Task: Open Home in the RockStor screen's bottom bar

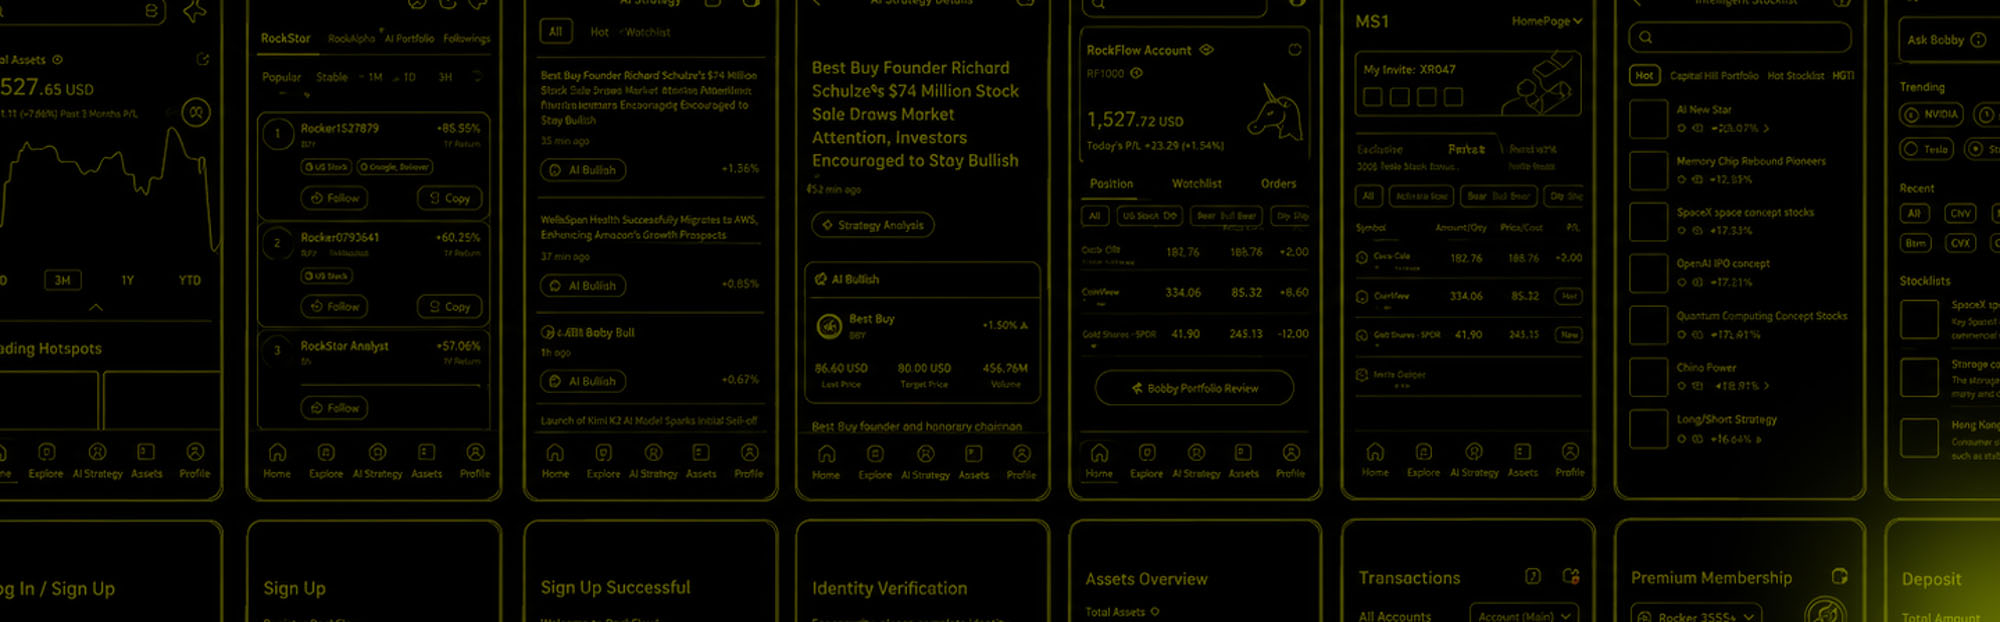Action: (x=277, y=461)
